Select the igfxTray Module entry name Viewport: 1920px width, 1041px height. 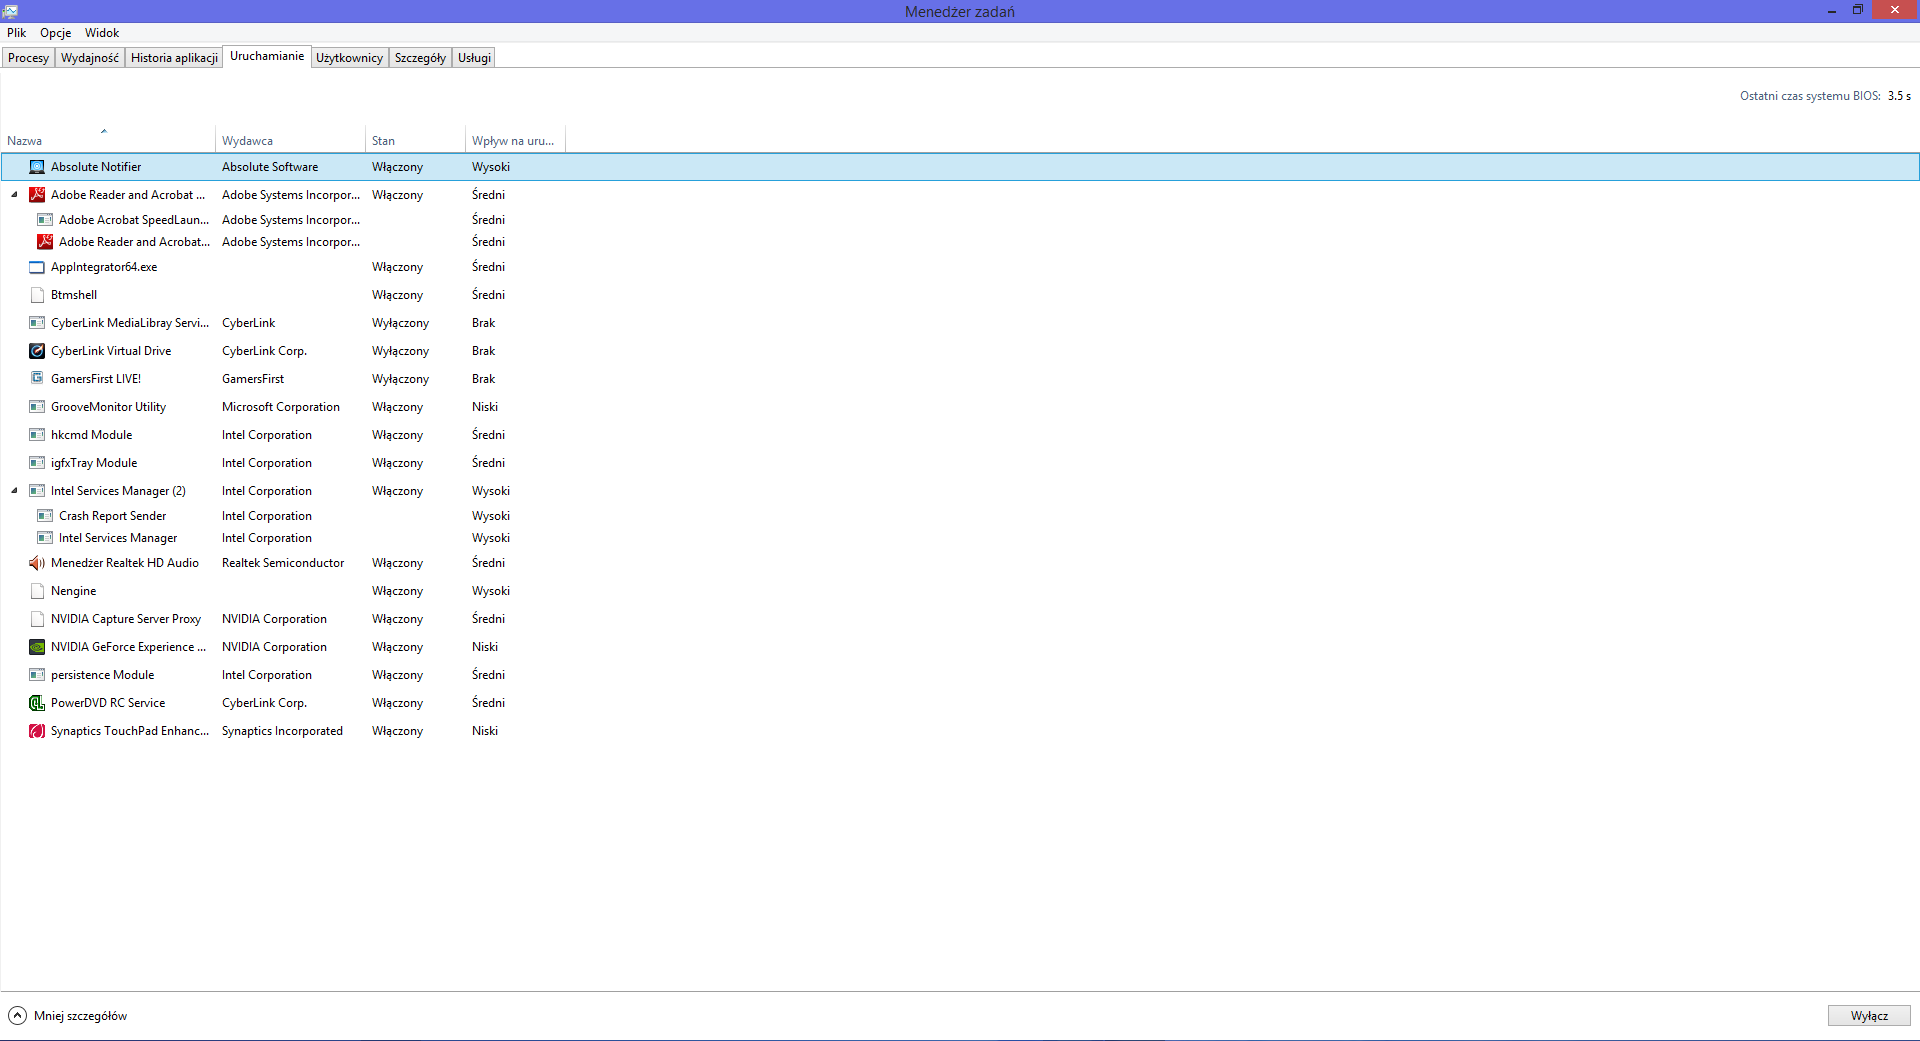[94, 463]
